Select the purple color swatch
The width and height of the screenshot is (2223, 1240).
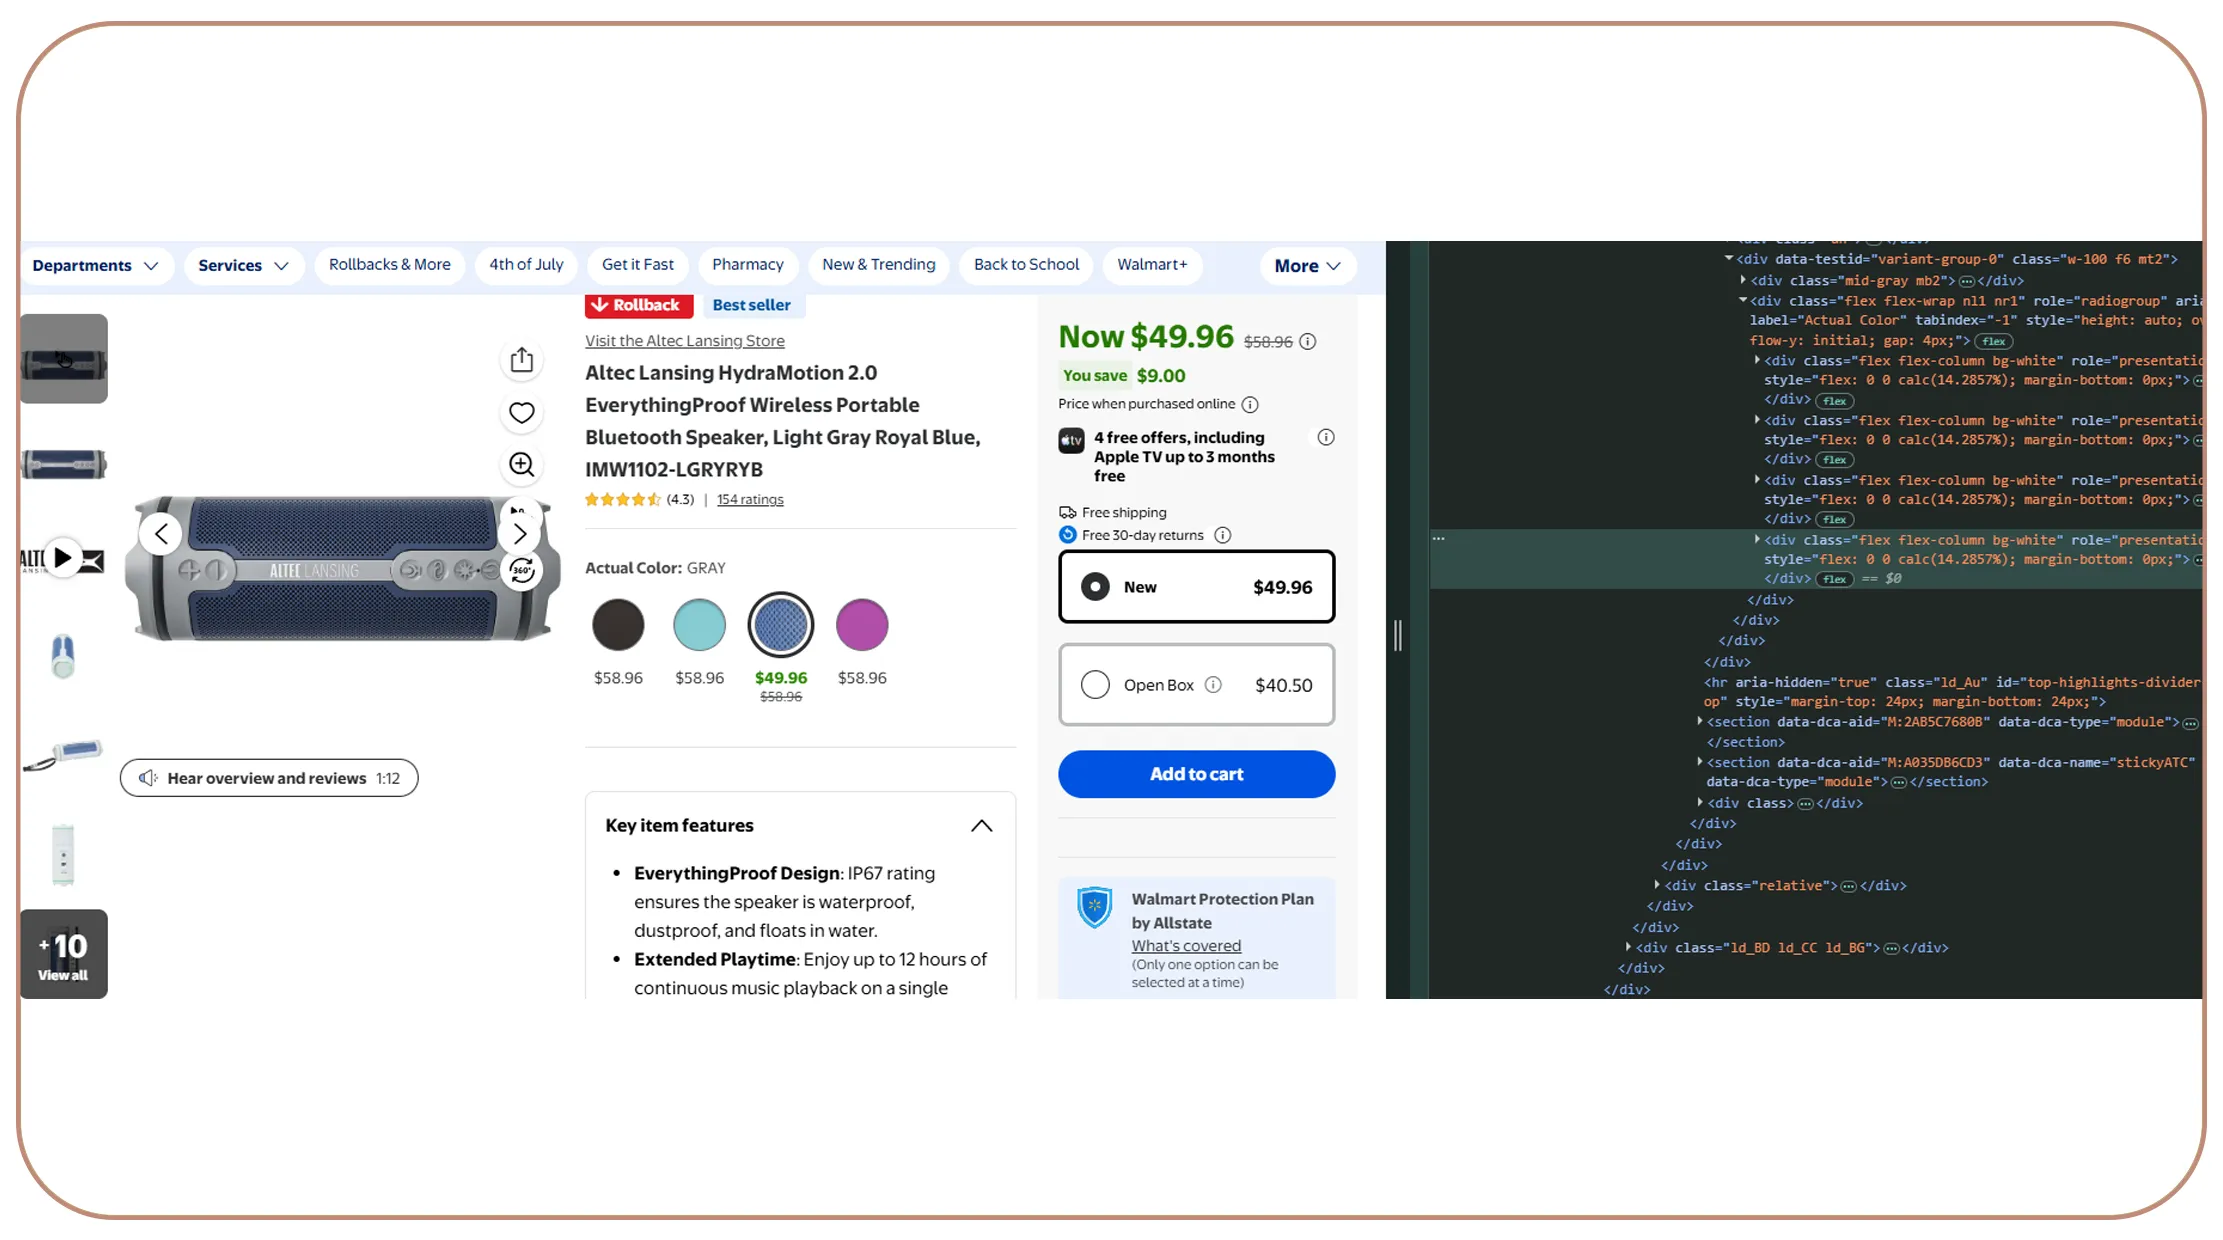862,625
